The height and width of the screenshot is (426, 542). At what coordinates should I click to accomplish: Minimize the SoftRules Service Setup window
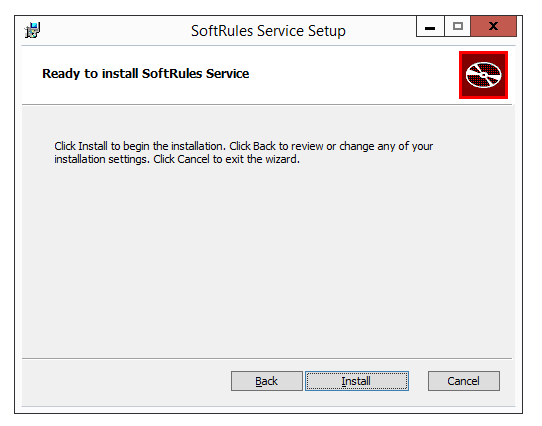point(430,26)
